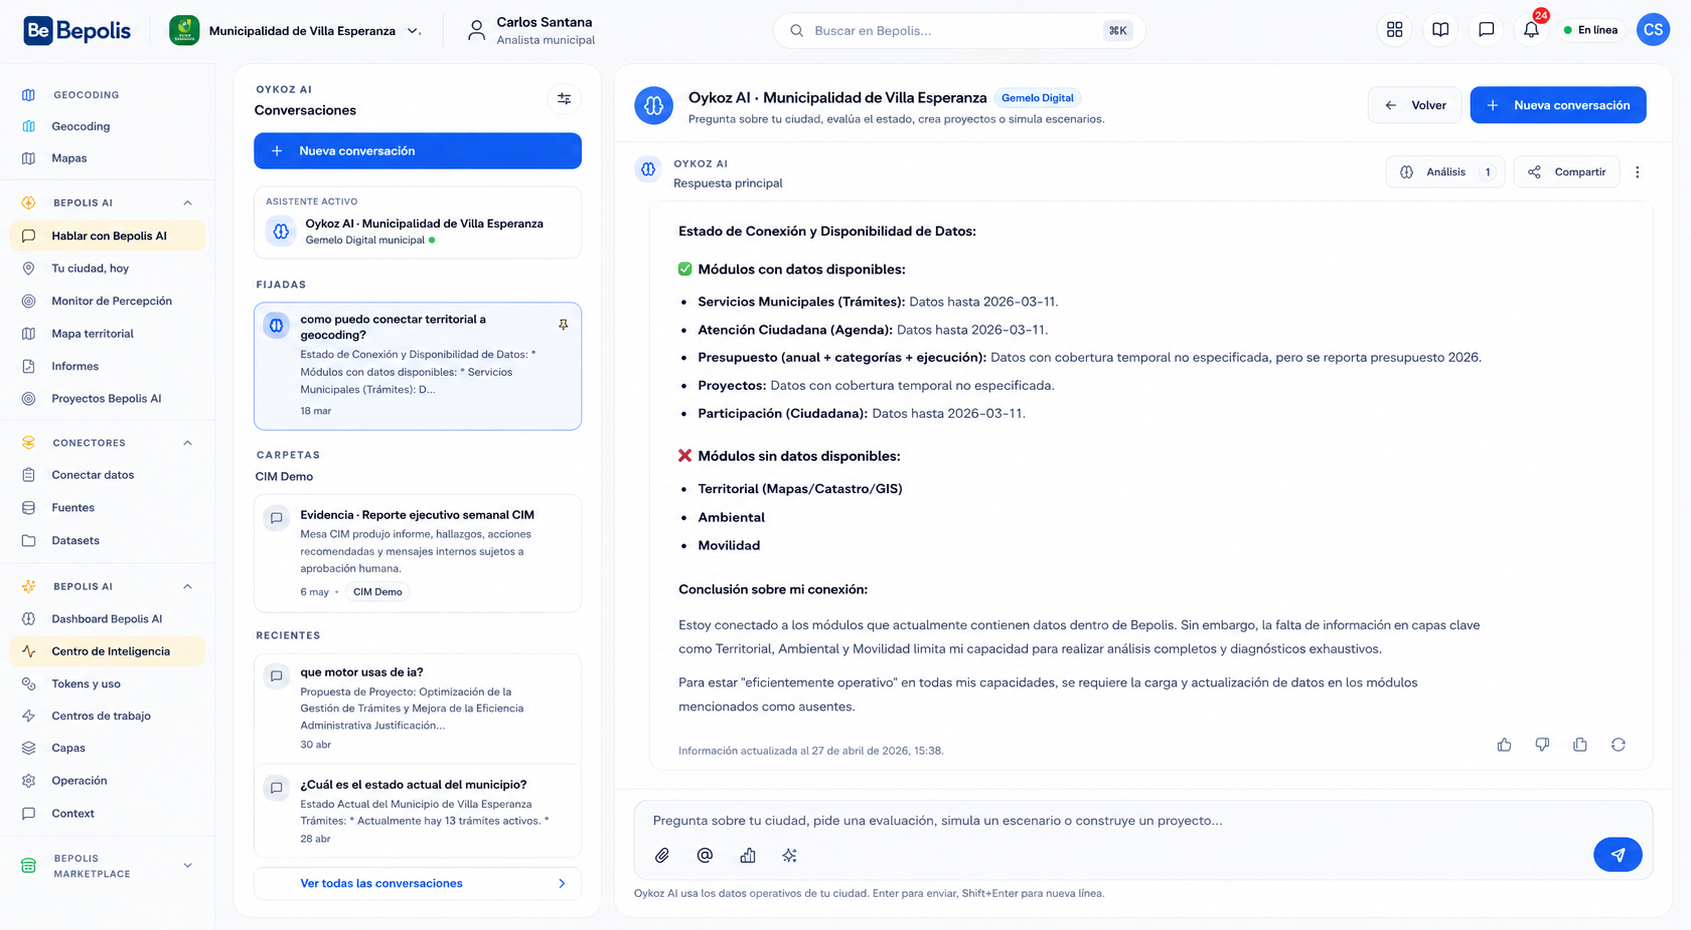This screenshot has height=930, width=1691.
Task: Open conversation filter settings icon
Action: [x=564, y=99]
